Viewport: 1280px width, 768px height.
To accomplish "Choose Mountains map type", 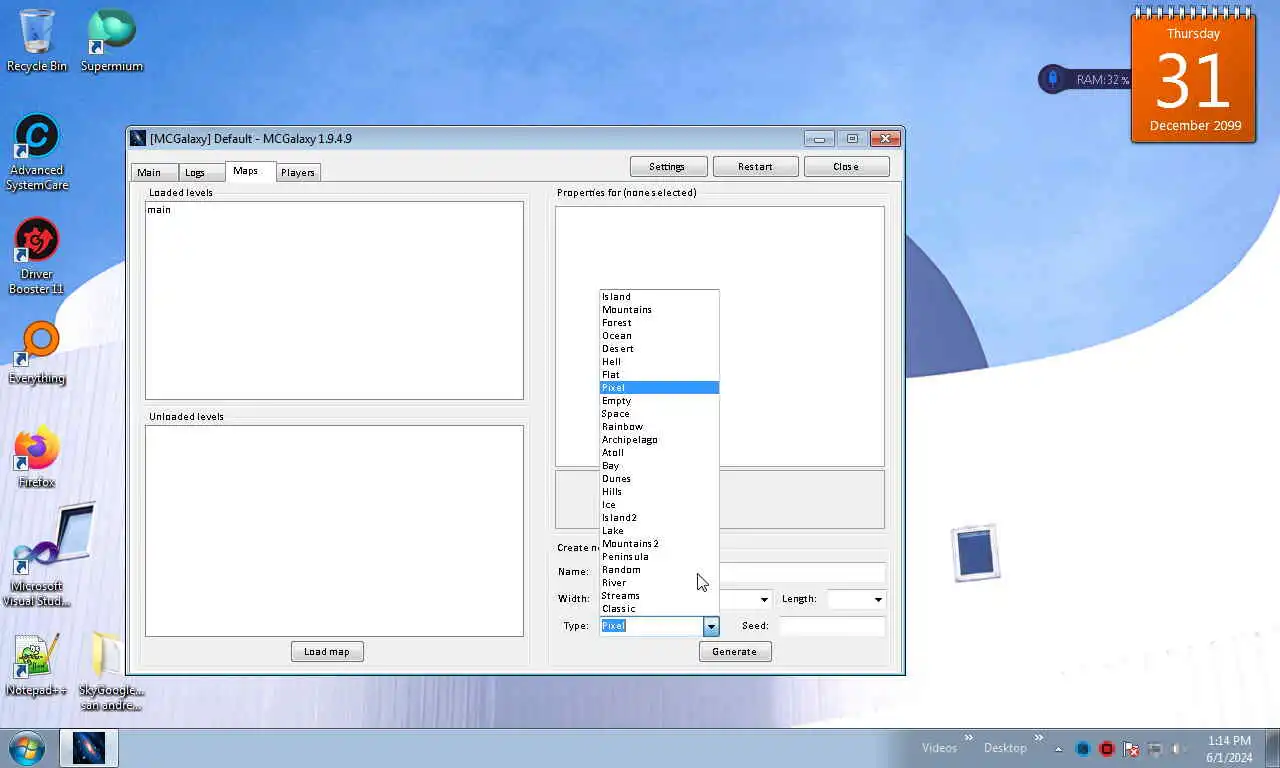I will tap(659, 310).
